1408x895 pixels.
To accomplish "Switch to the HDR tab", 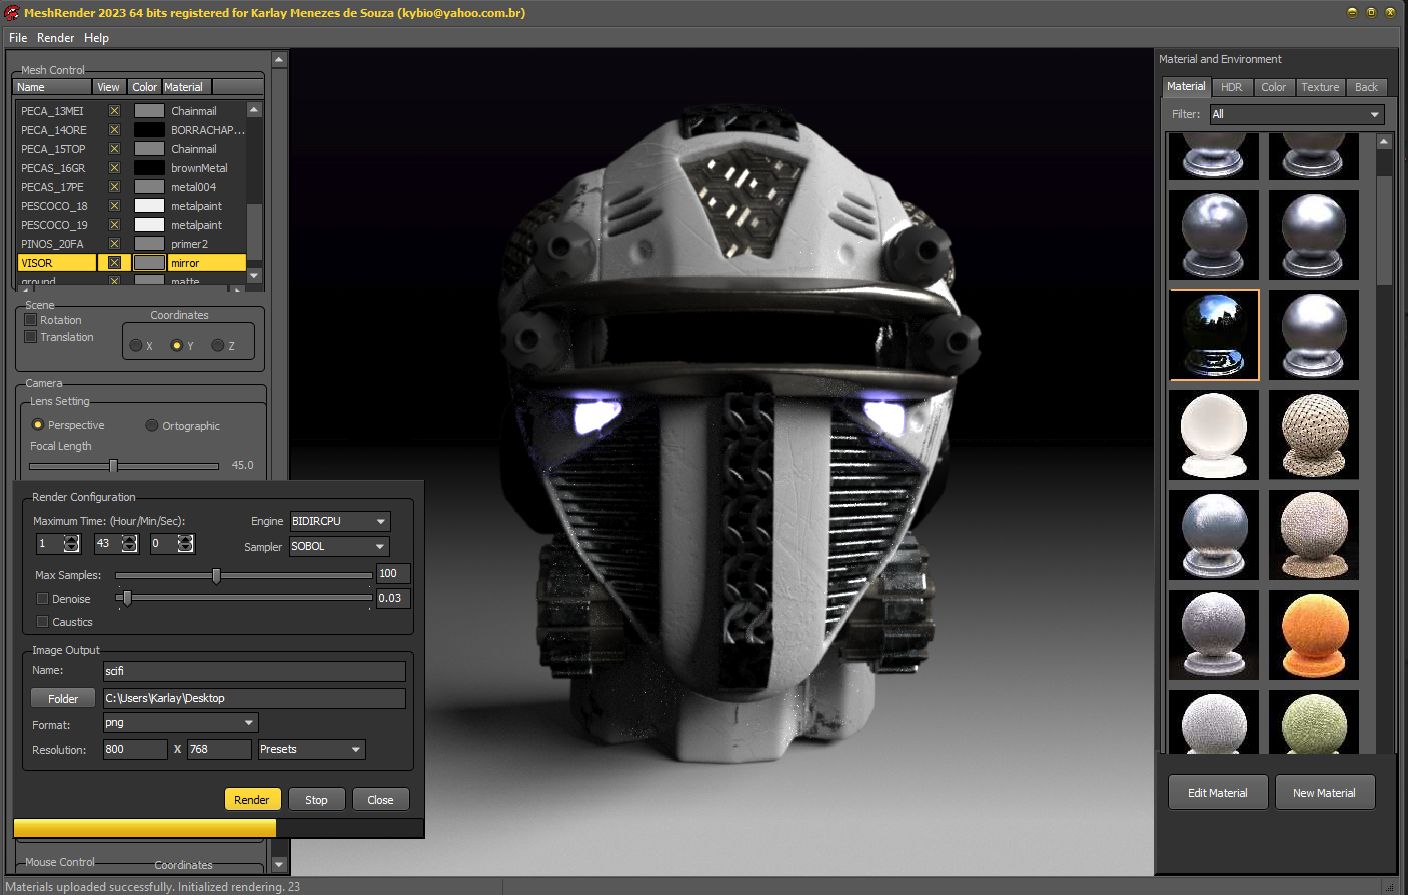I will tap(1232, 87).
